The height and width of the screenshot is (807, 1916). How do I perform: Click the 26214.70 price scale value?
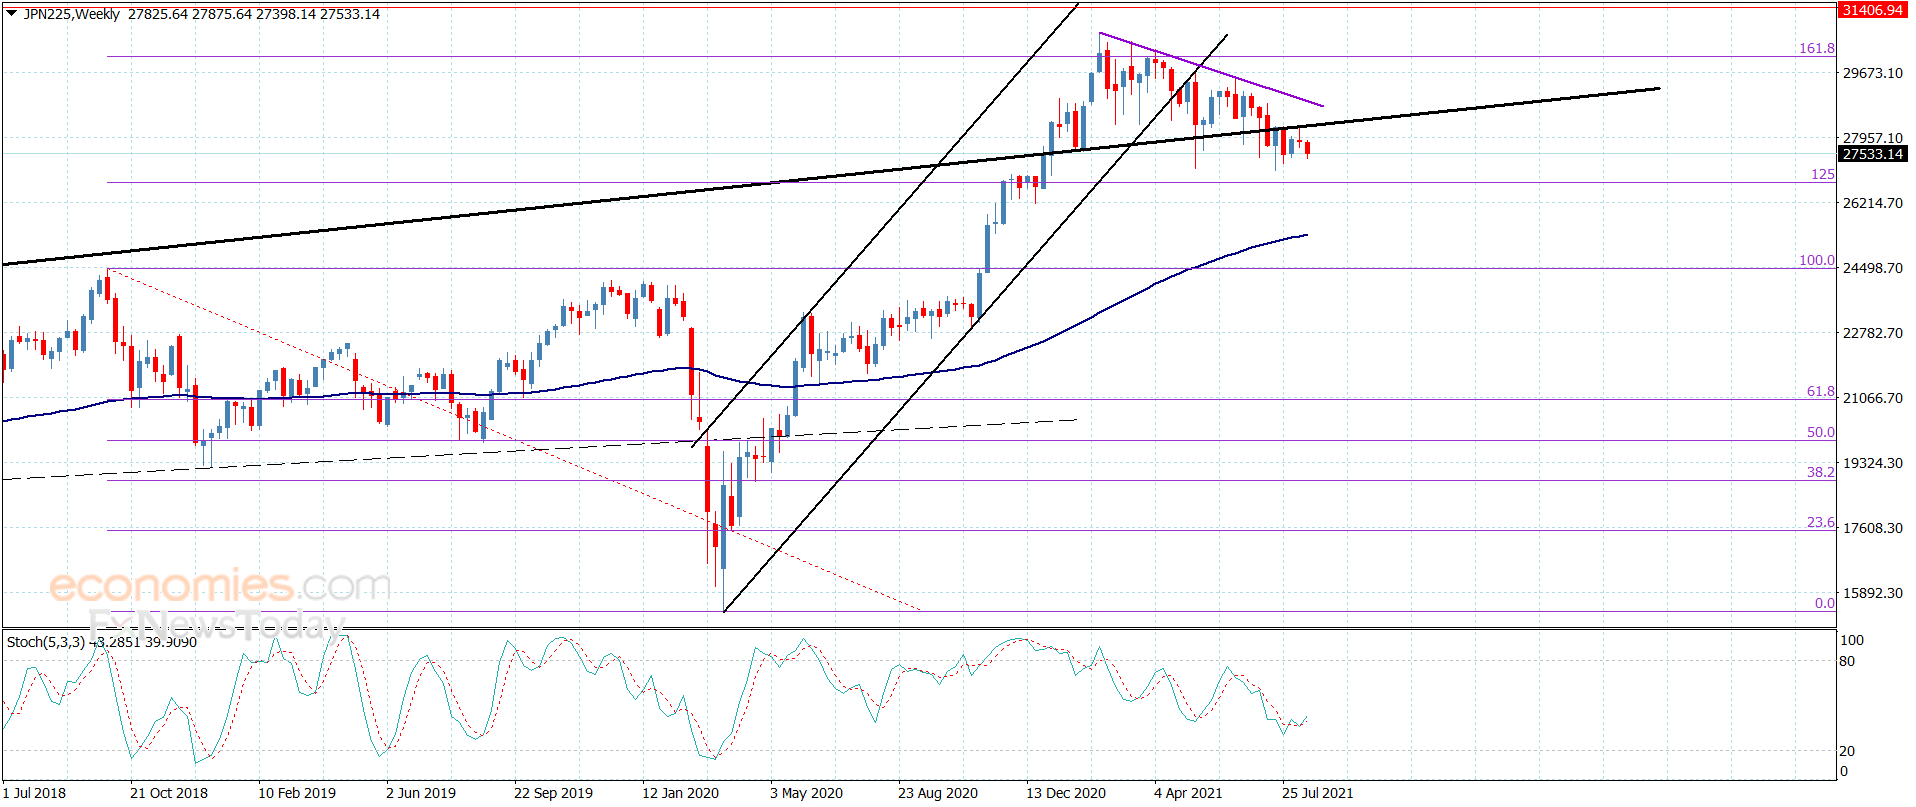click(x=1872, y=203)
